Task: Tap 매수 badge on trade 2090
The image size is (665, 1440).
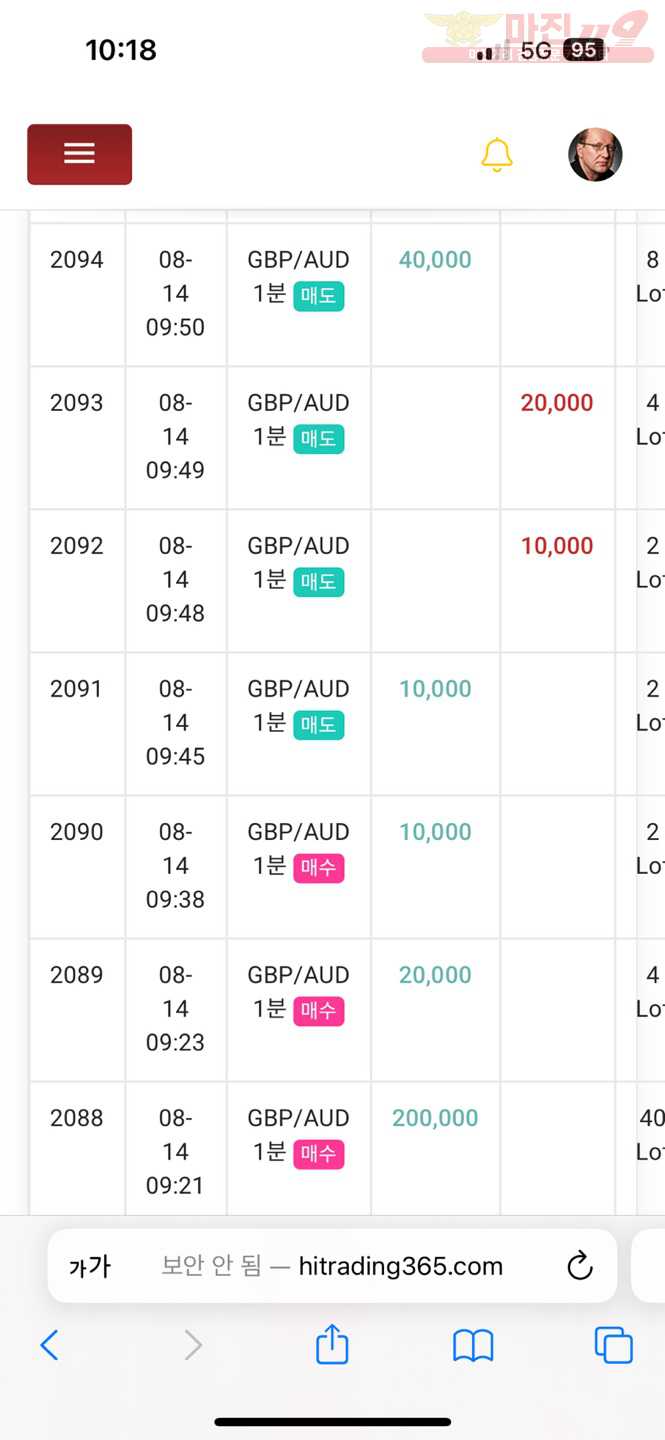Action: [319, 868]
